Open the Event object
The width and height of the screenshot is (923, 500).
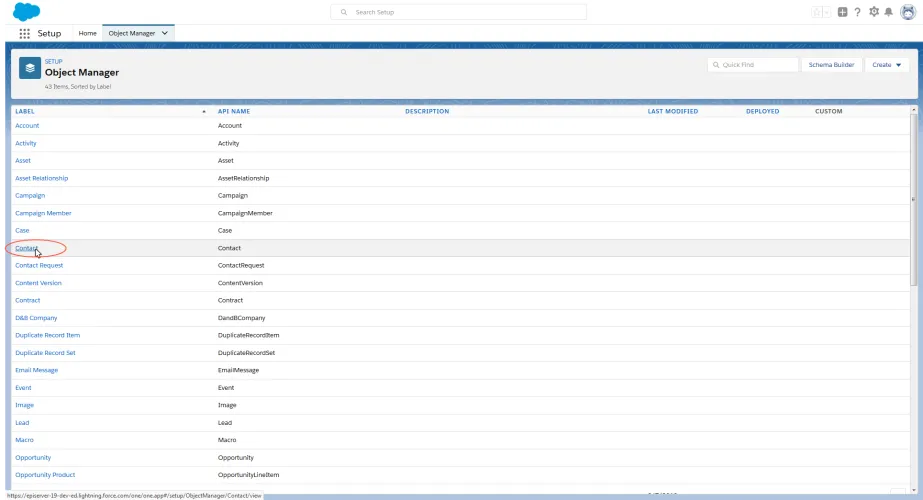click(23, 388)
